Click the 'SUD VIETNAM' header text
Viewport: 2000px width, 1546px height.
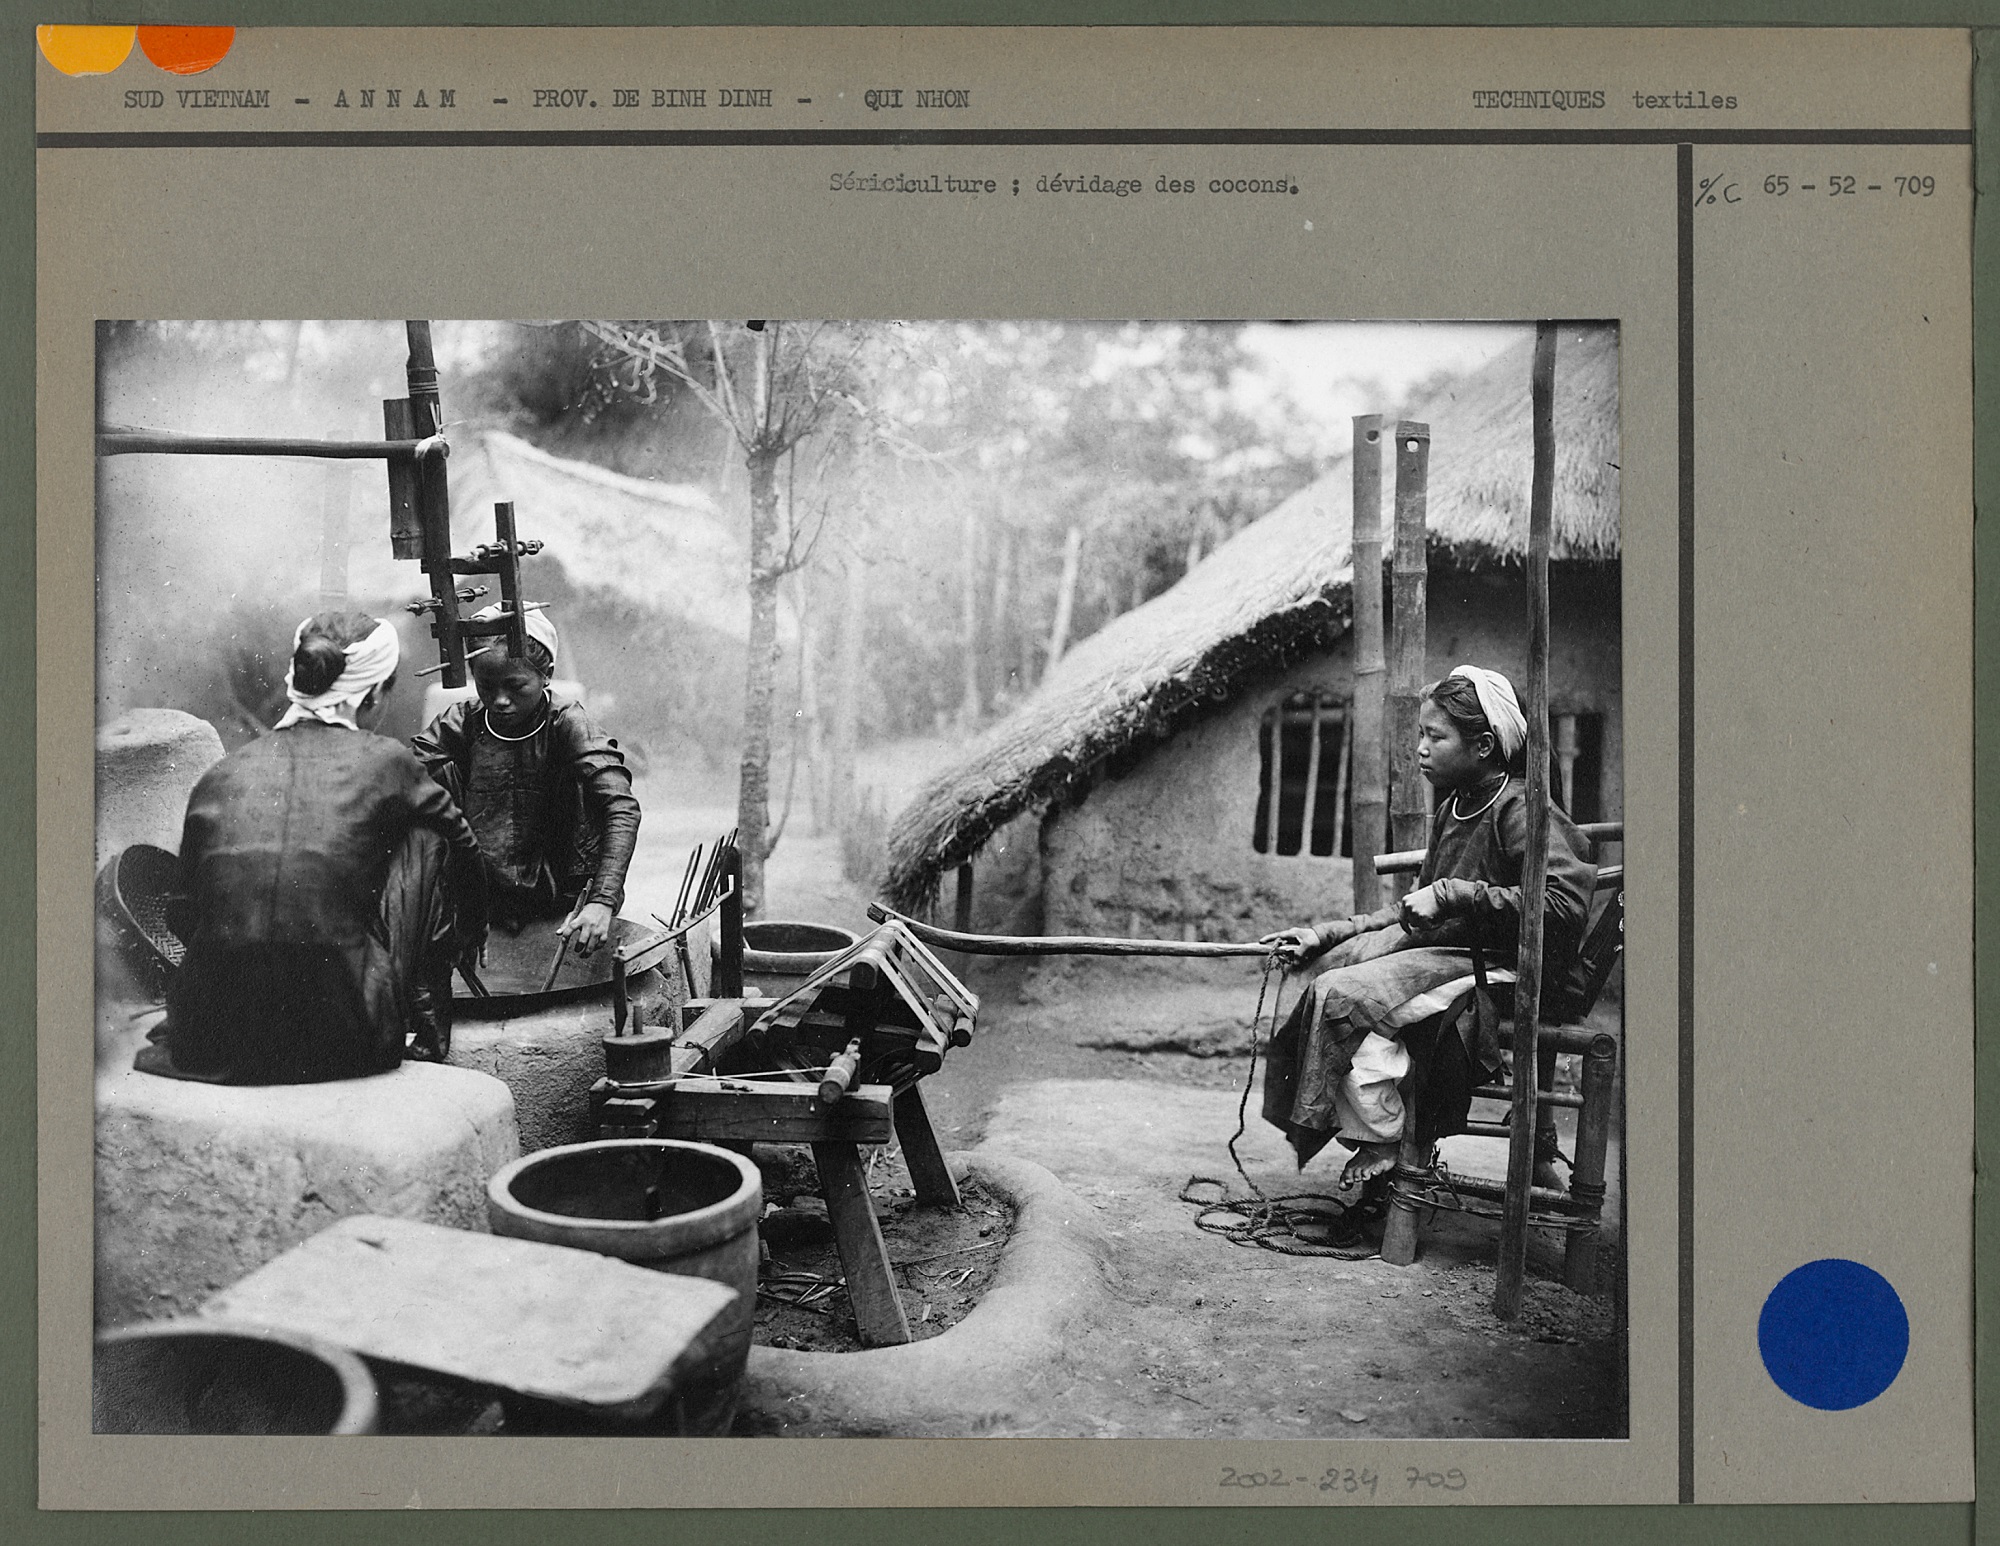coord(197,100)
